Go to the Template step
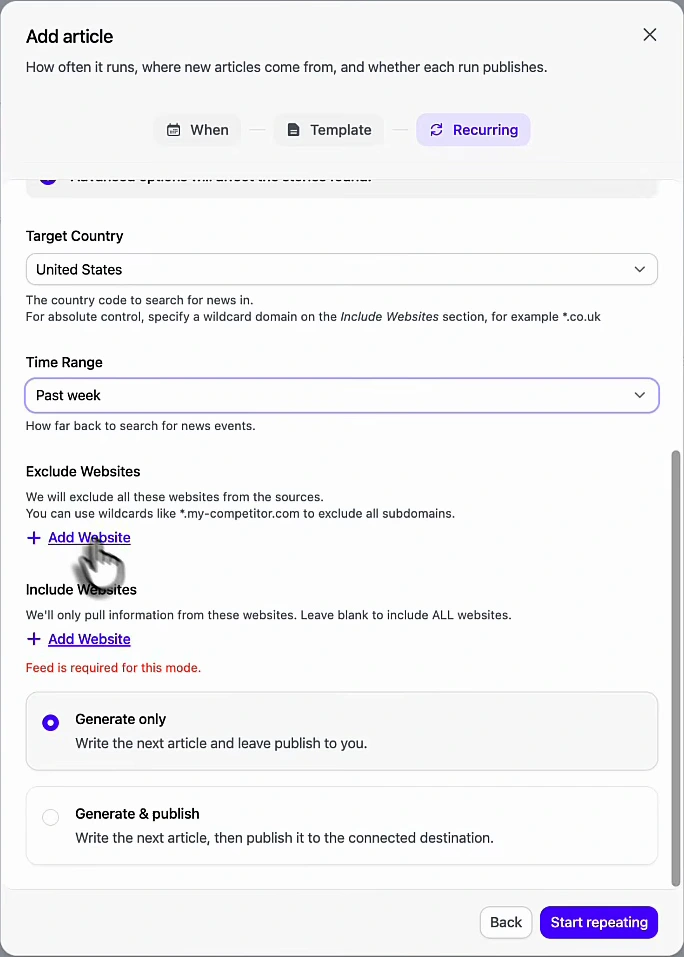Image resolution: width=684 pixels, height=957 pixels. [329, 130]
